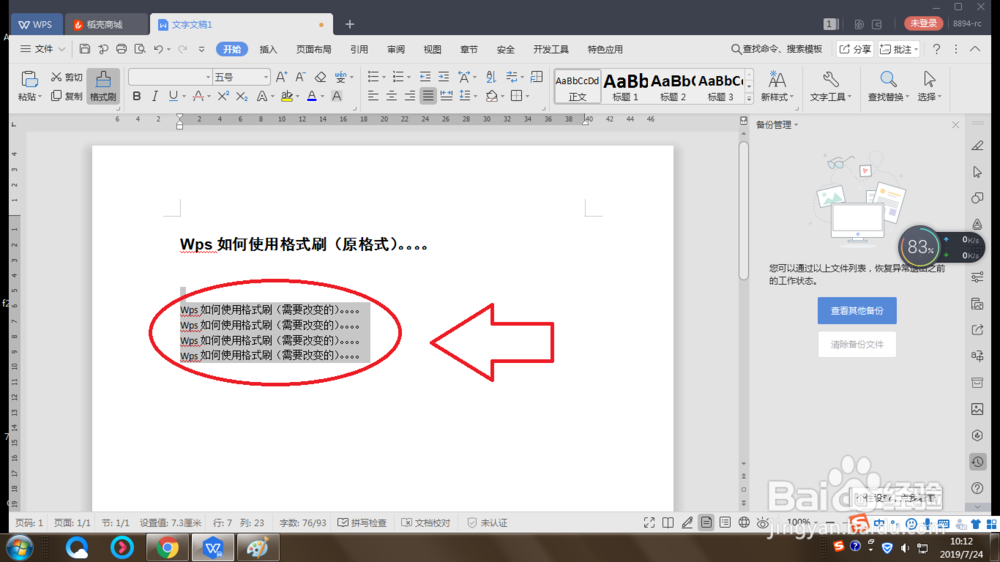1000x562 pixels.
Task: Toggle eye protection mode in status bar
Action: coord(763,522)
